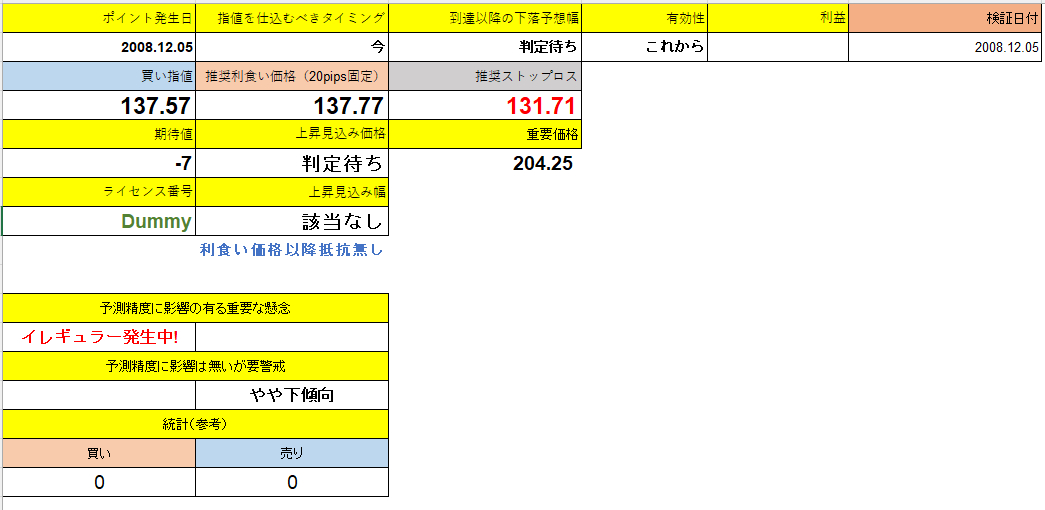1045x510 pixels.
Task: Click the expected value -7 cell
Action: [x=99, y=163]
